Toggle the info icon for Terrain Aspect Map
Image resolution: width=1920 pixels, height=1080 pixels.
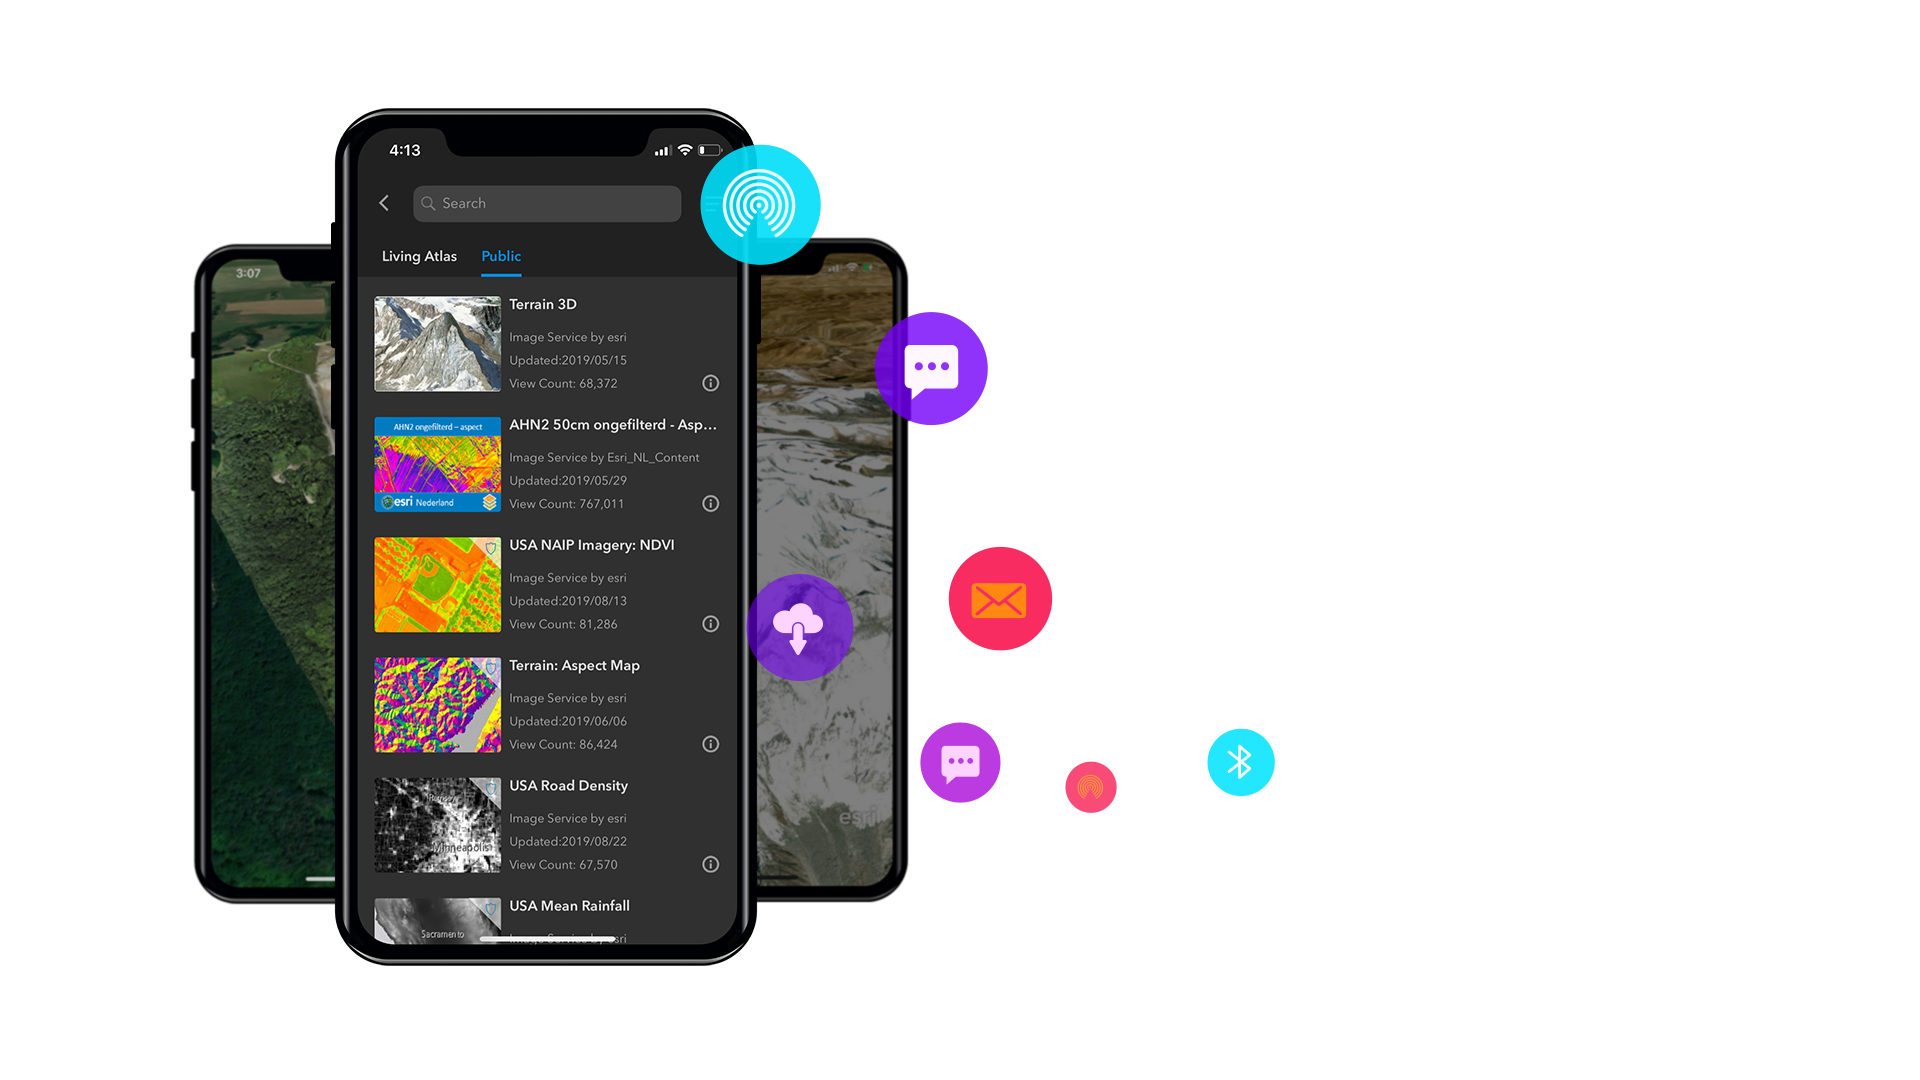711,744
